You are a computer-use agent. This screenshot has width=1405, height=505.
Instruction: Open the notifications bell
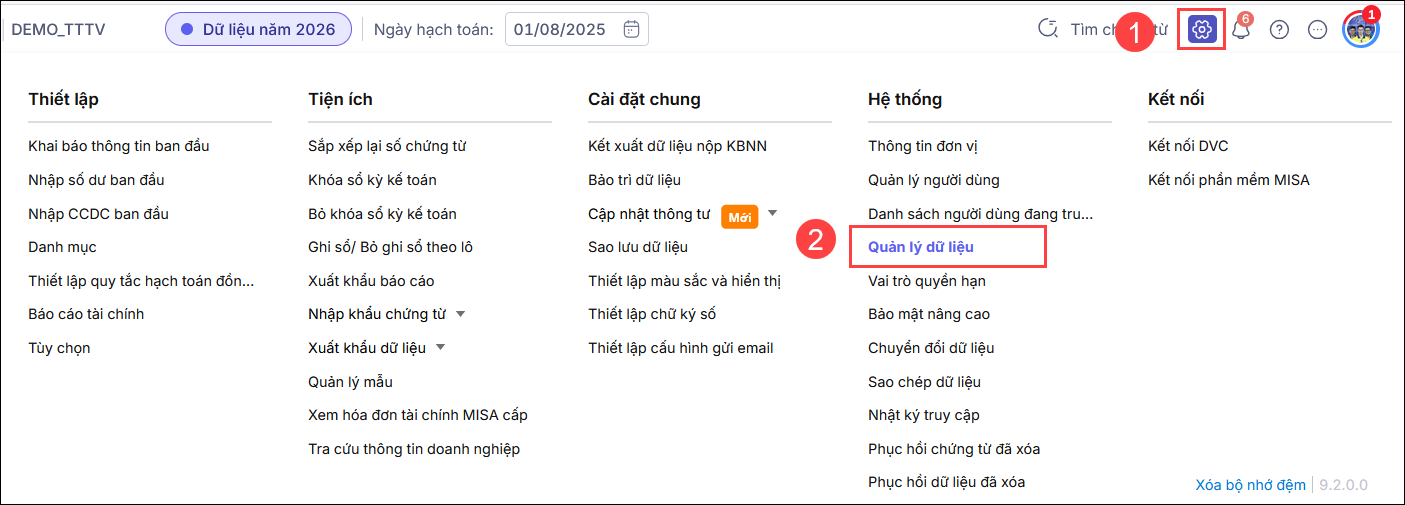1241,29
